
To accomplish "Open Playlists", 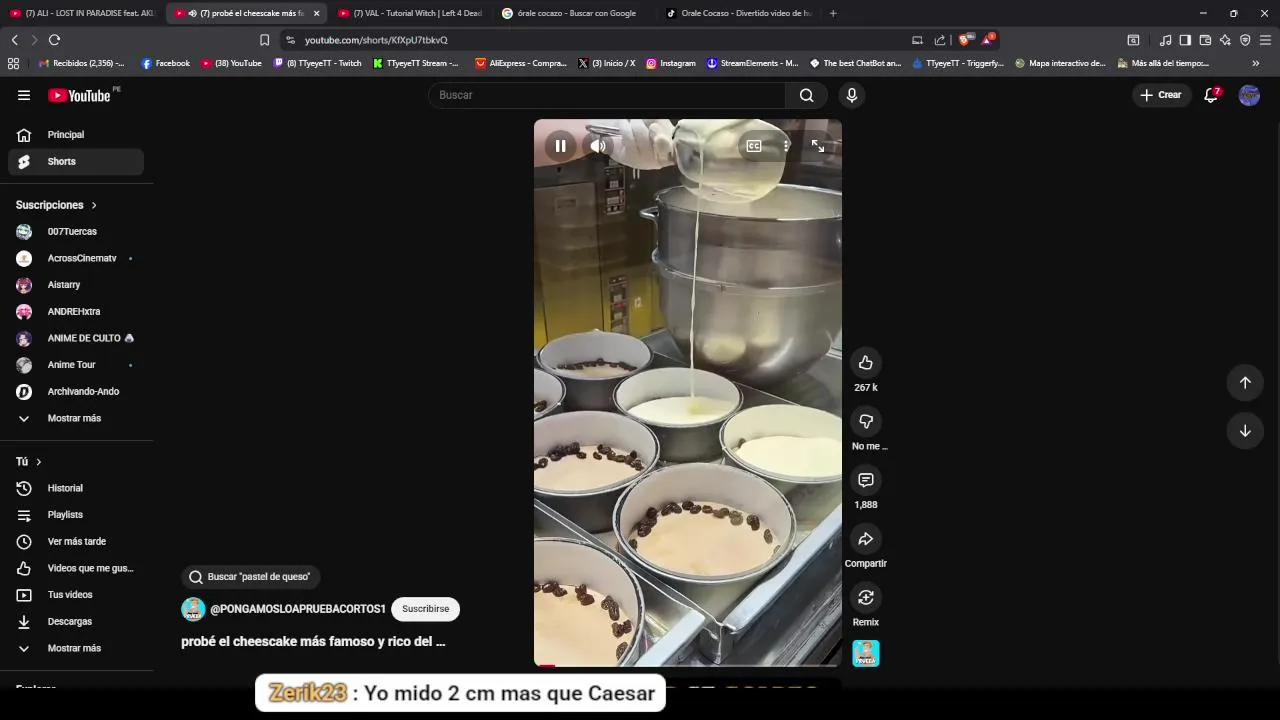I will click(x=76, y=515).
